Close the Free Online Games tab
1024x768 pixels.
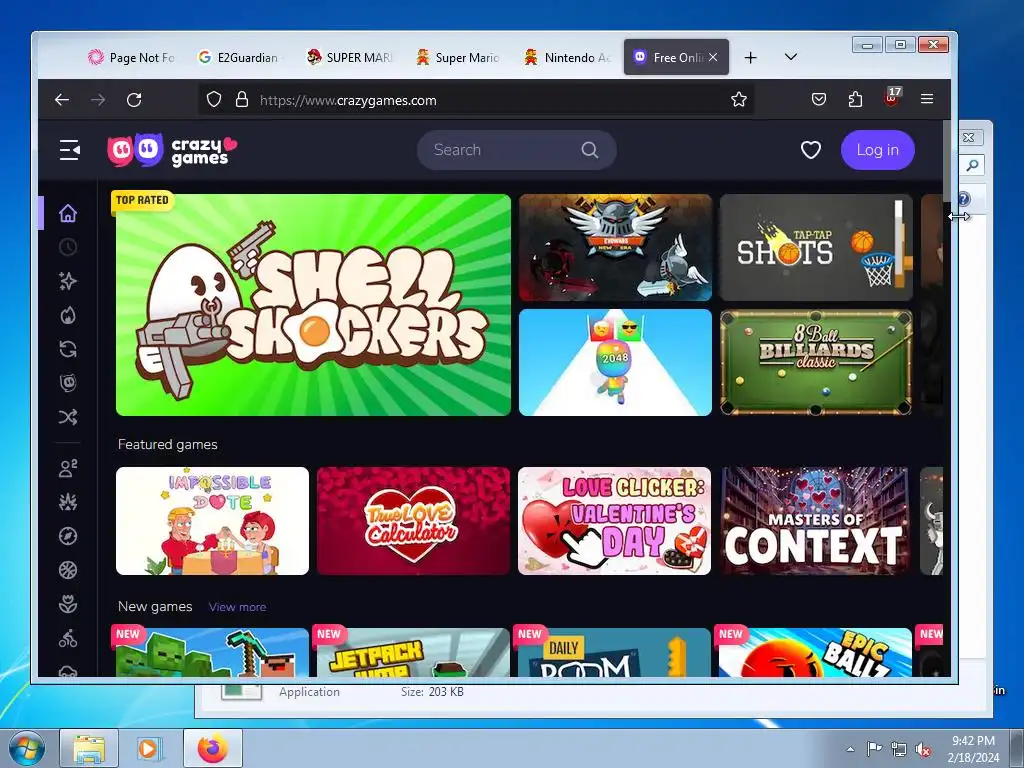(x=713, y=57)
